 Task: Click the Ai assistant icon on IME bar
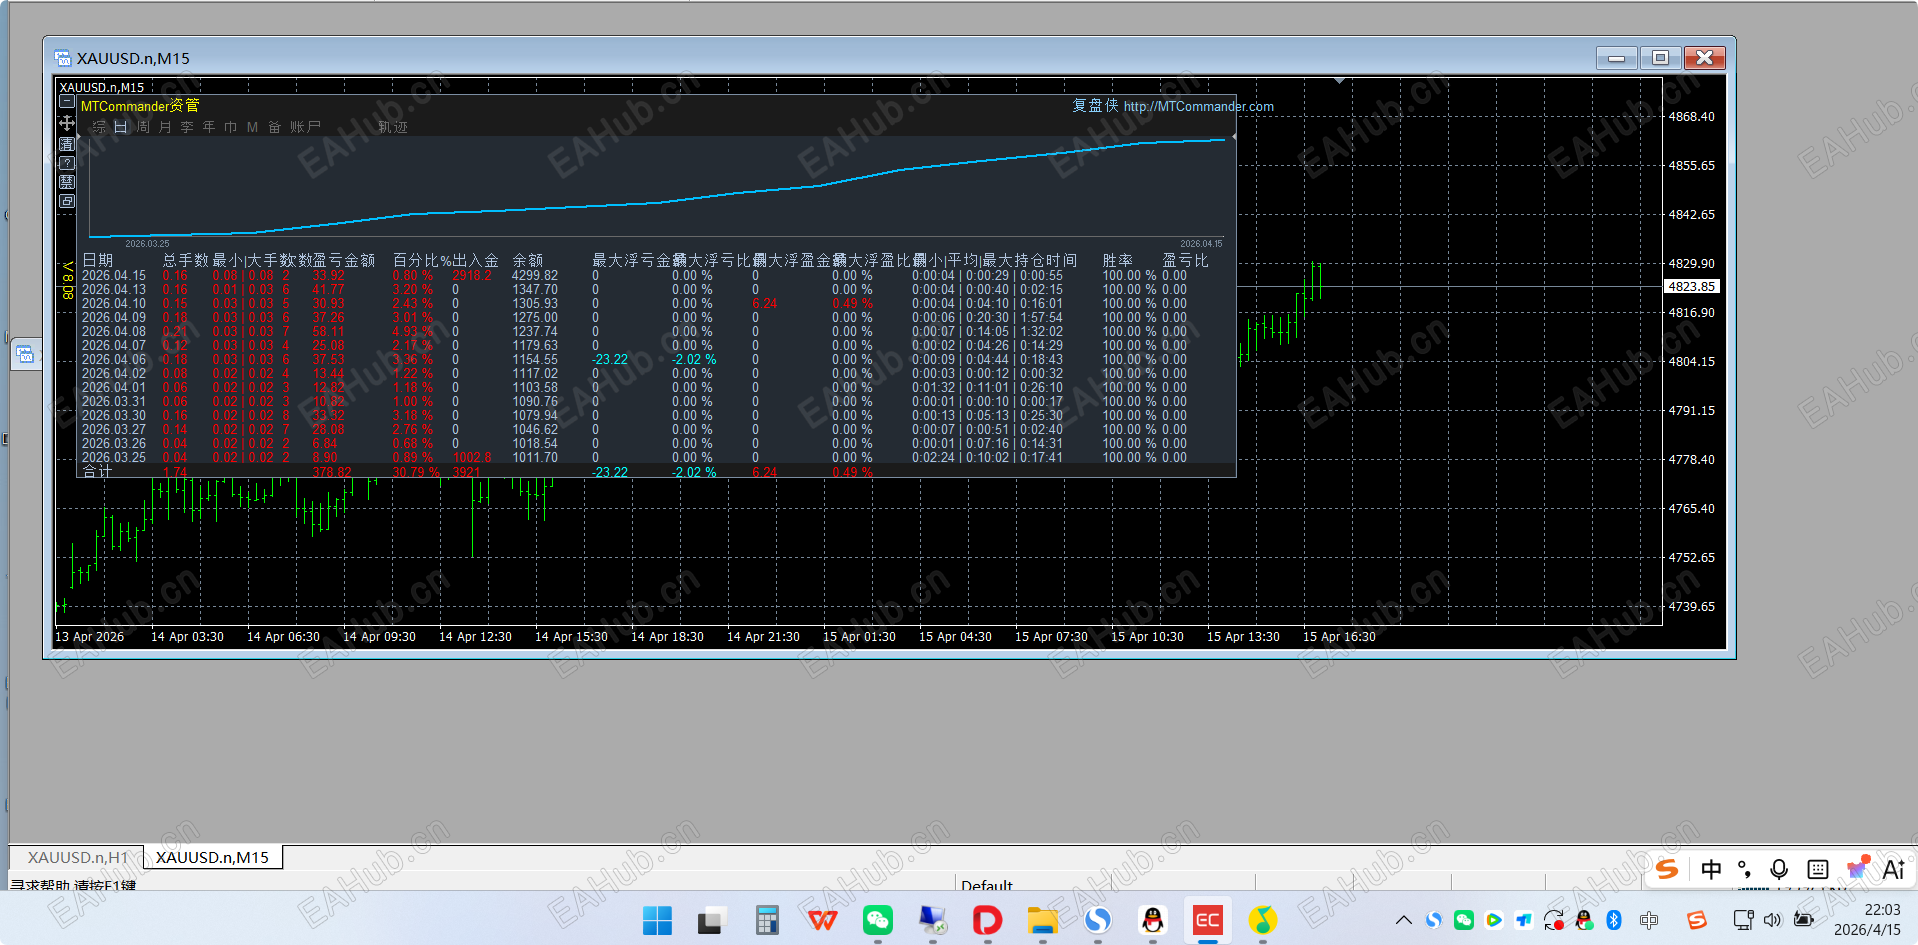click(1893, 870)
